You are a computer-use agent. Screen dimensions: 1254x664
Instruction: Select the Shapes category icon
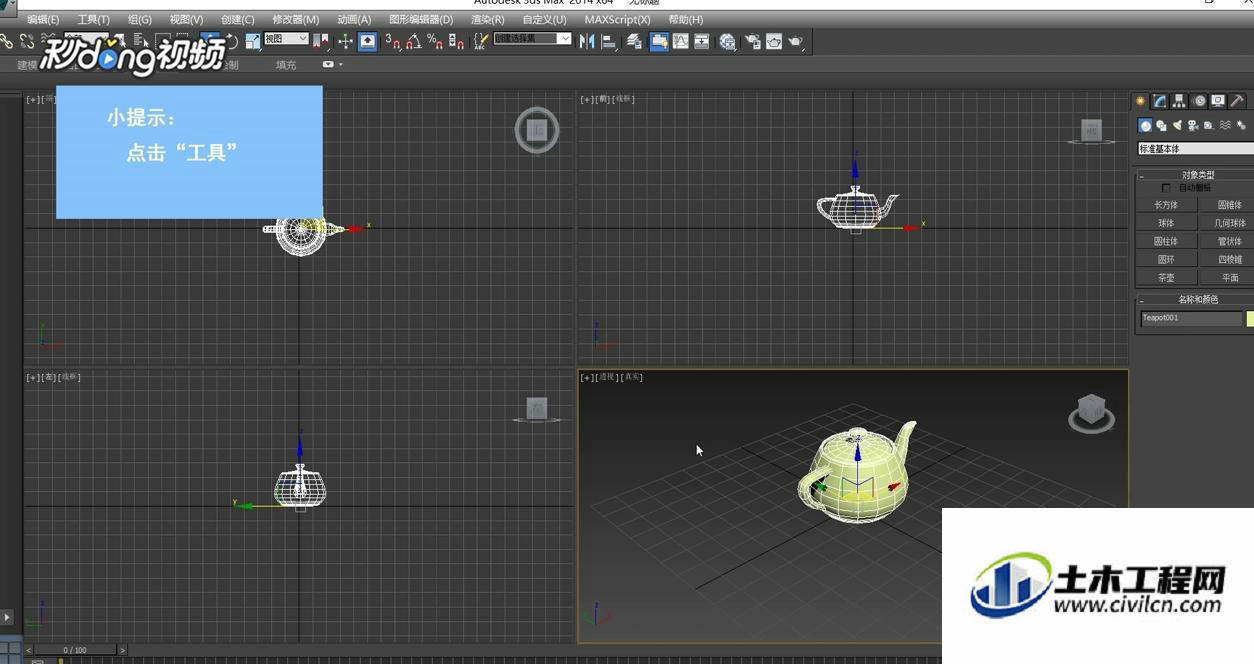(x=1161, y=125)
